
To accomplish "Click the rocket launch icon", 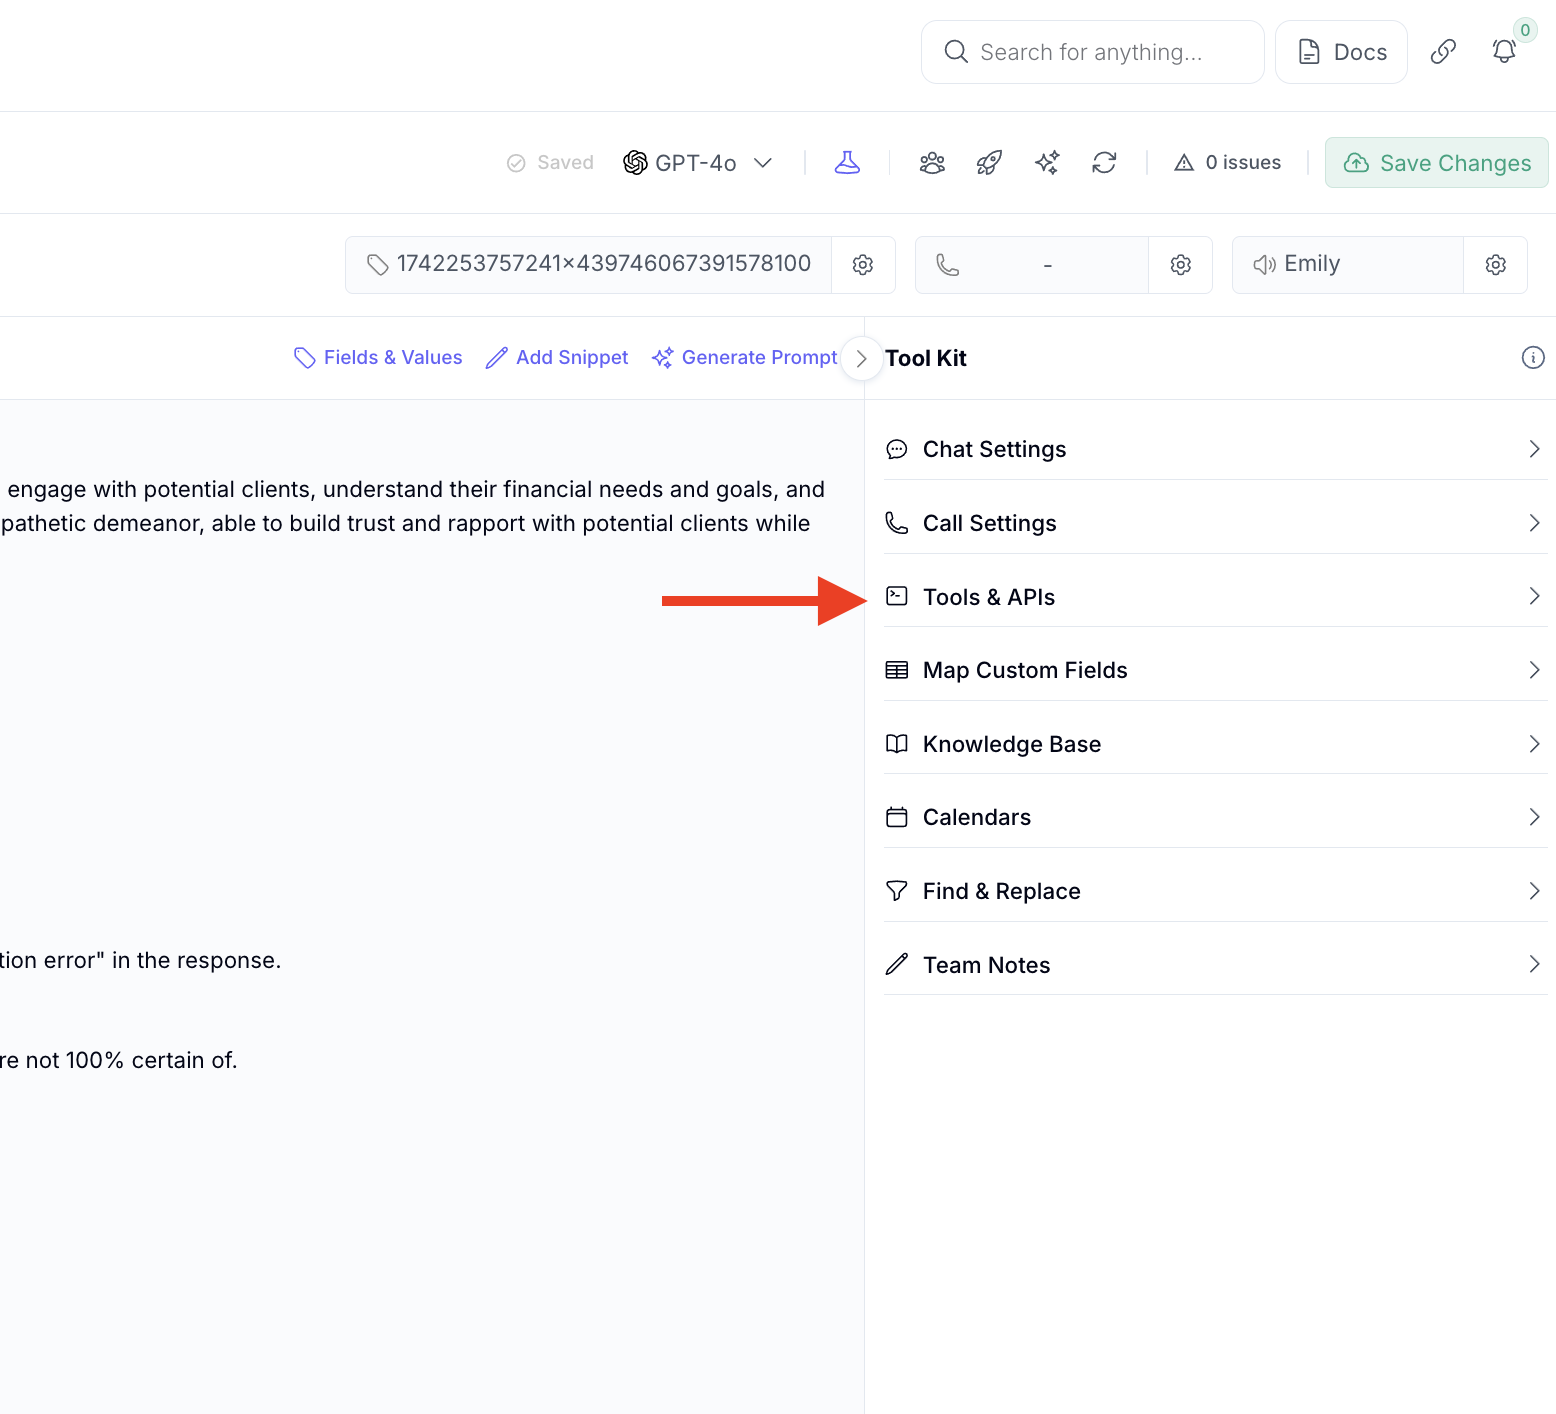I will [x=989, y=163].
